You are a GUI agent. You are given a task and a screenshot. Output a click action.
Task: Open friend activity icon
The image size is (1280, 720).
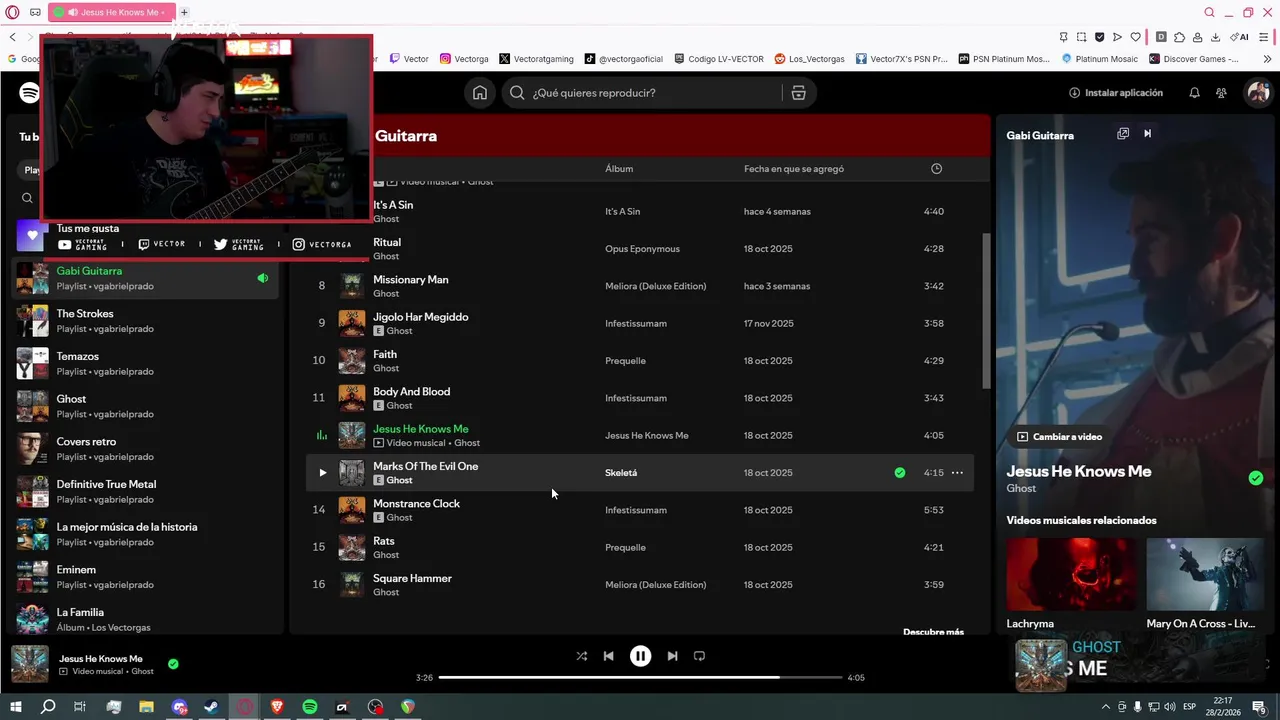(x=1221, y=93)
